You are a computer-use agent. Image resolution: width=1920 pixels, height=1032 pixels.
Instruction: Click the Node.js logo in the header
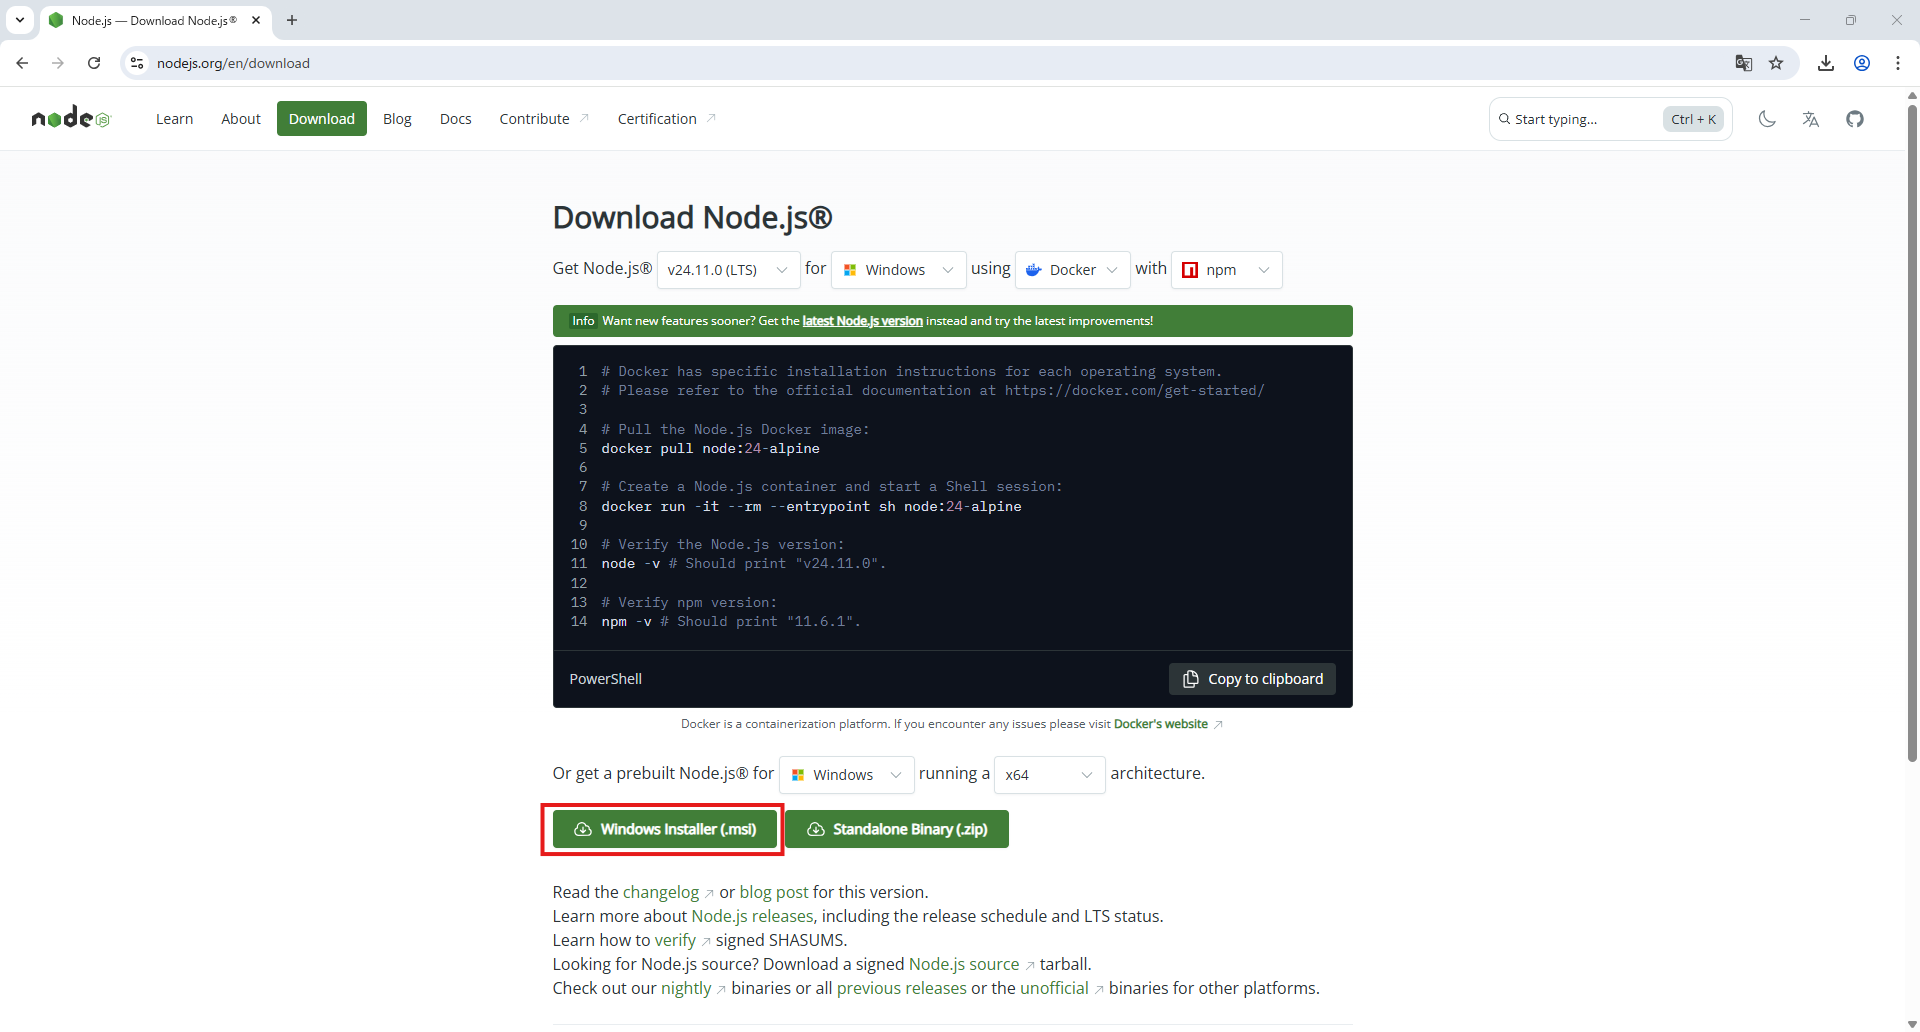(x=70, y=118)
